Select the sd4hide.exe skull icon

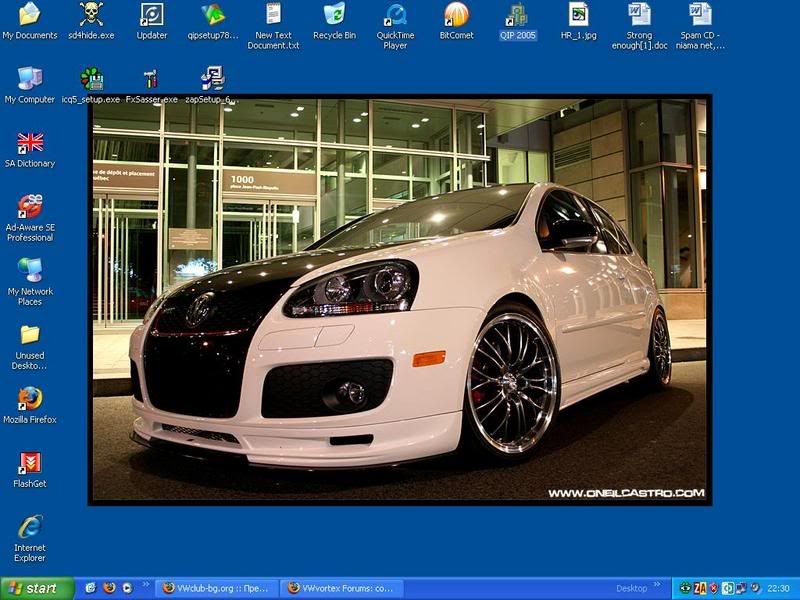(91, 16)
